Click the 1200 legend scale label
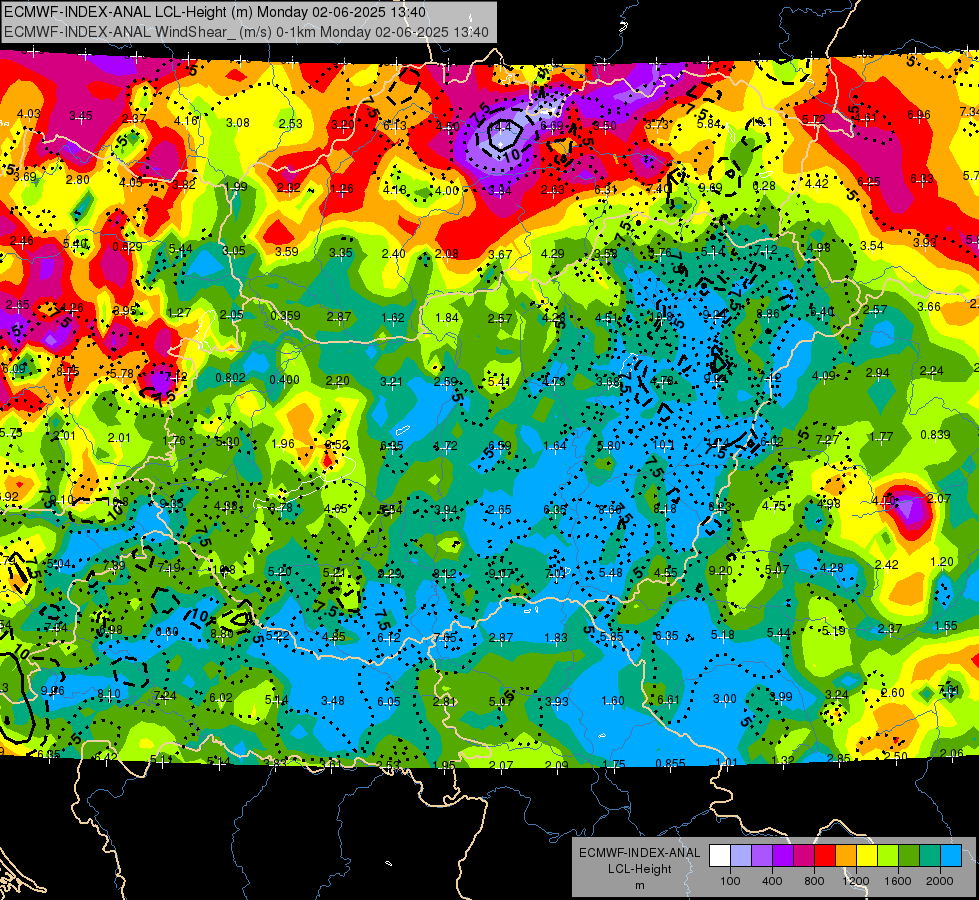This screenshot has width=979, height=900. click(x=855, y=881)
